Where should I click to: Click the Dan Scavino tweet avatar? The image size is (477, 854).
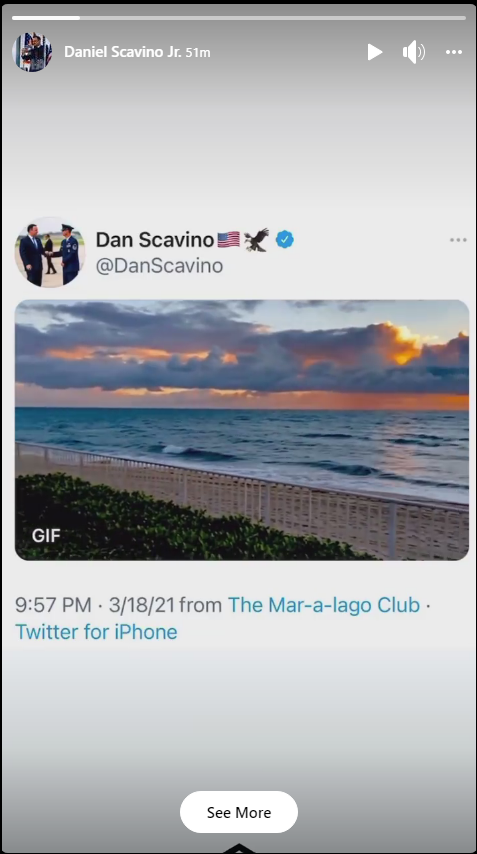click(x=50, y=253)
